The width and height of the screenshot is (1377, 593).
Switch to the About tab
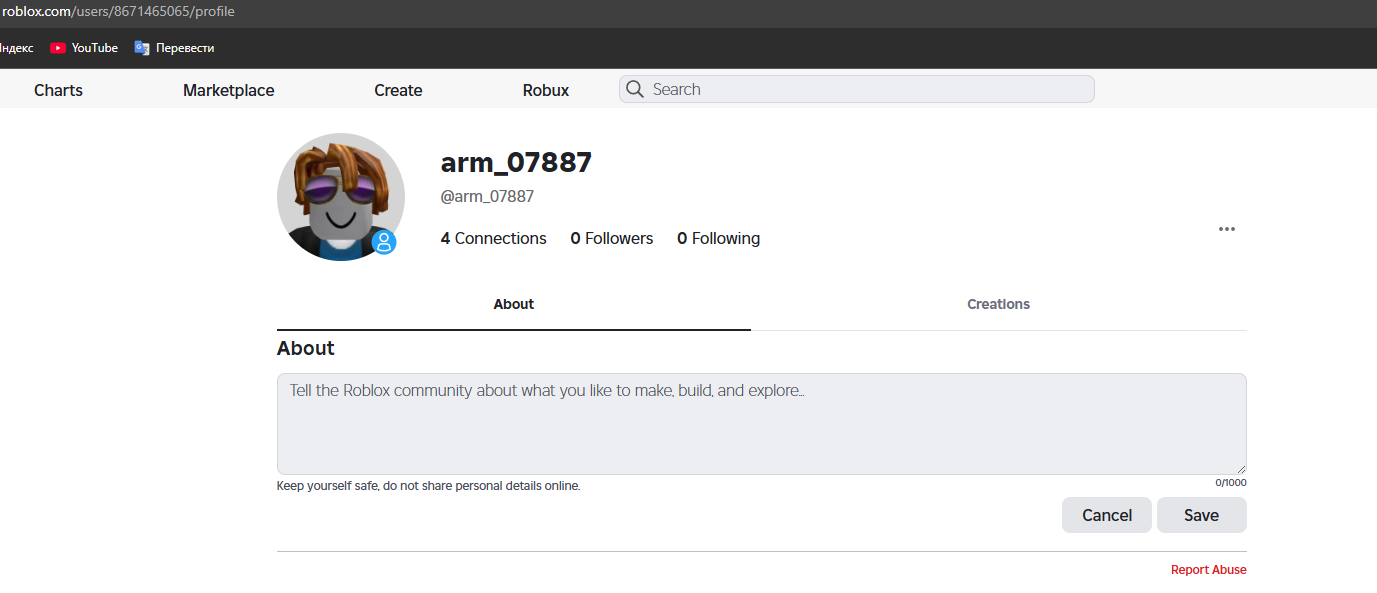pyautogui.click(x=514, y=304)
